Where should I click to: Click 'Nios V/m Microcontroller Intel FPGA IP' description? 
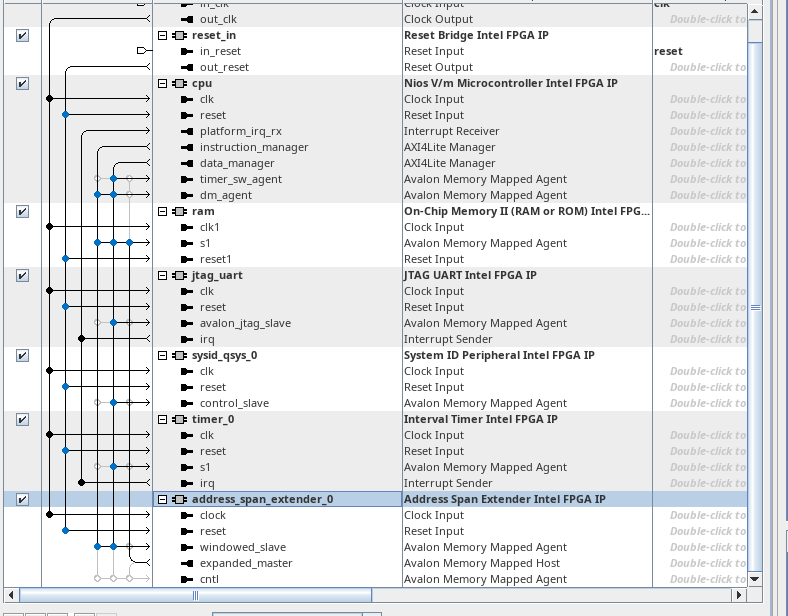(511, 83)
